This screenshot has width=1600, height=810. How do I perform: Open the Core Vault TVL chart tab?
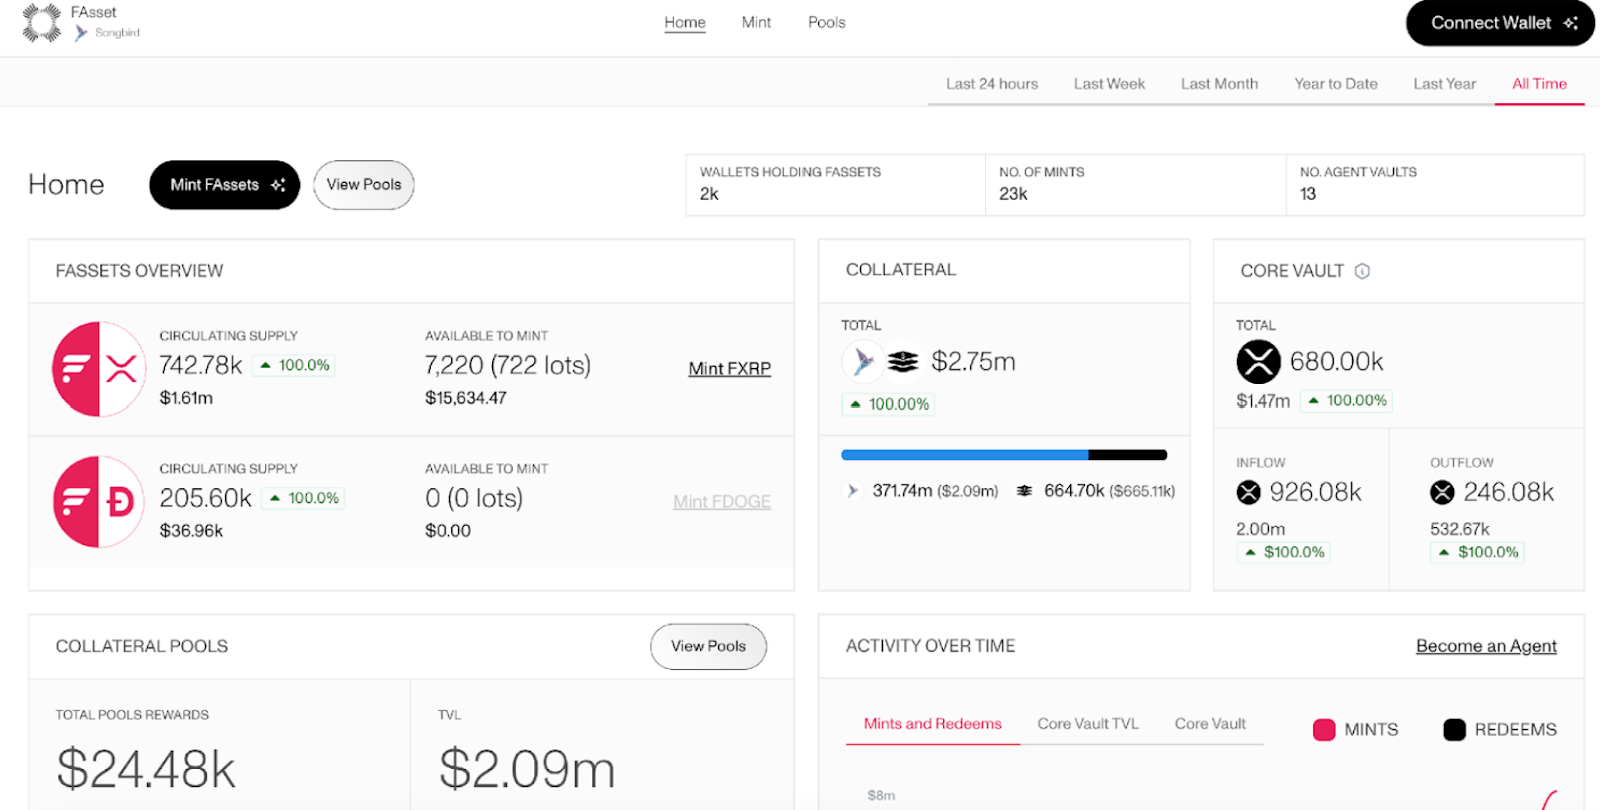click(x=1088, y=724)
